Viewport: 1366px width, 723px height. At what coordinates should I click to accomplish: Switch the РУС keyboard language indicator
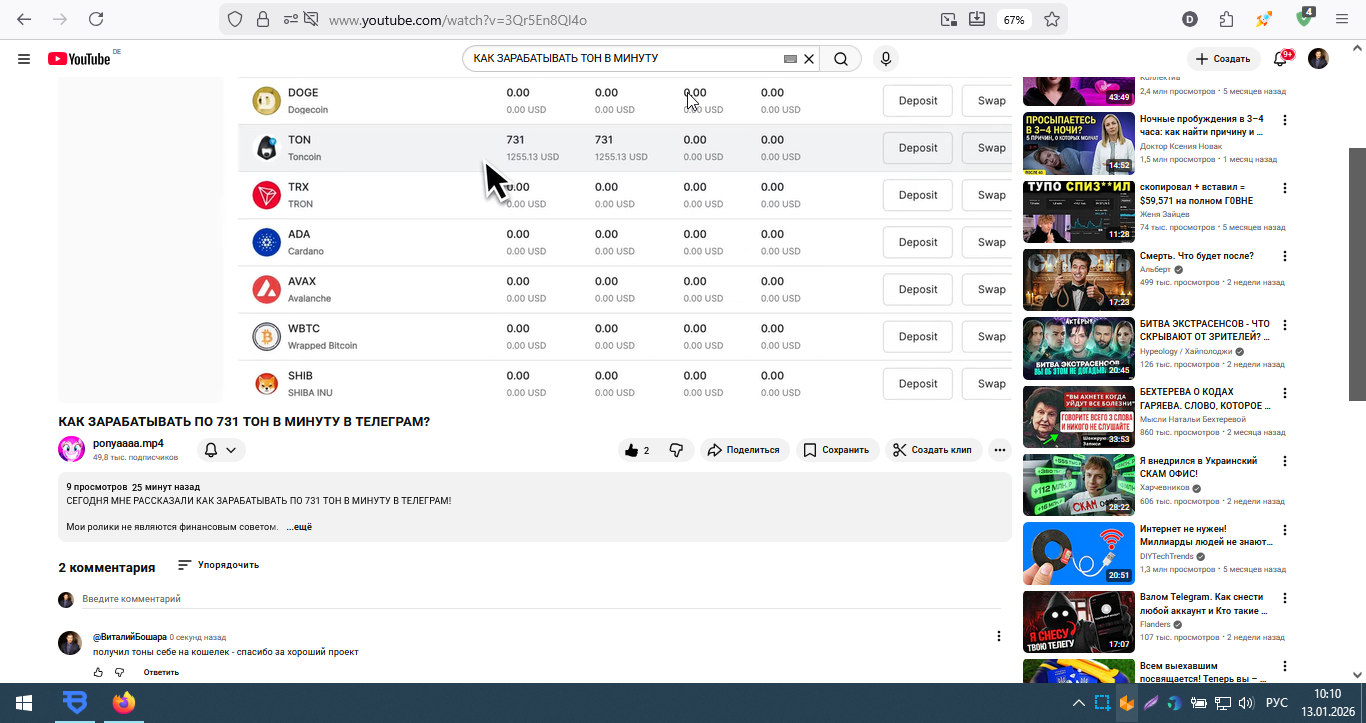tap(1277, 703)
